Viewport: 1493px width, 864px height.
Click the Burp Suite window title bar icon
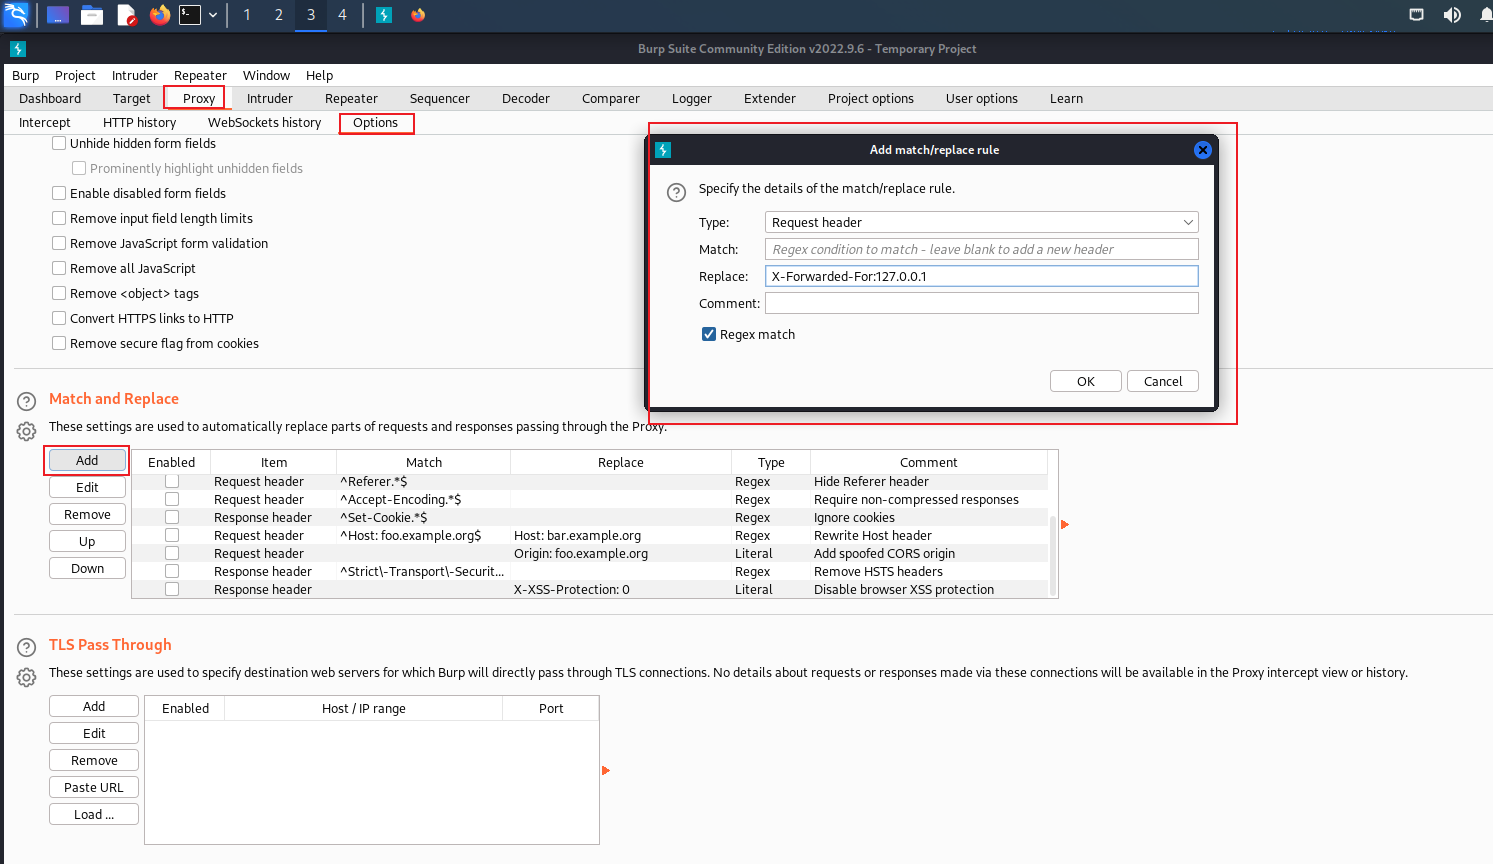[x=18, y=48]
